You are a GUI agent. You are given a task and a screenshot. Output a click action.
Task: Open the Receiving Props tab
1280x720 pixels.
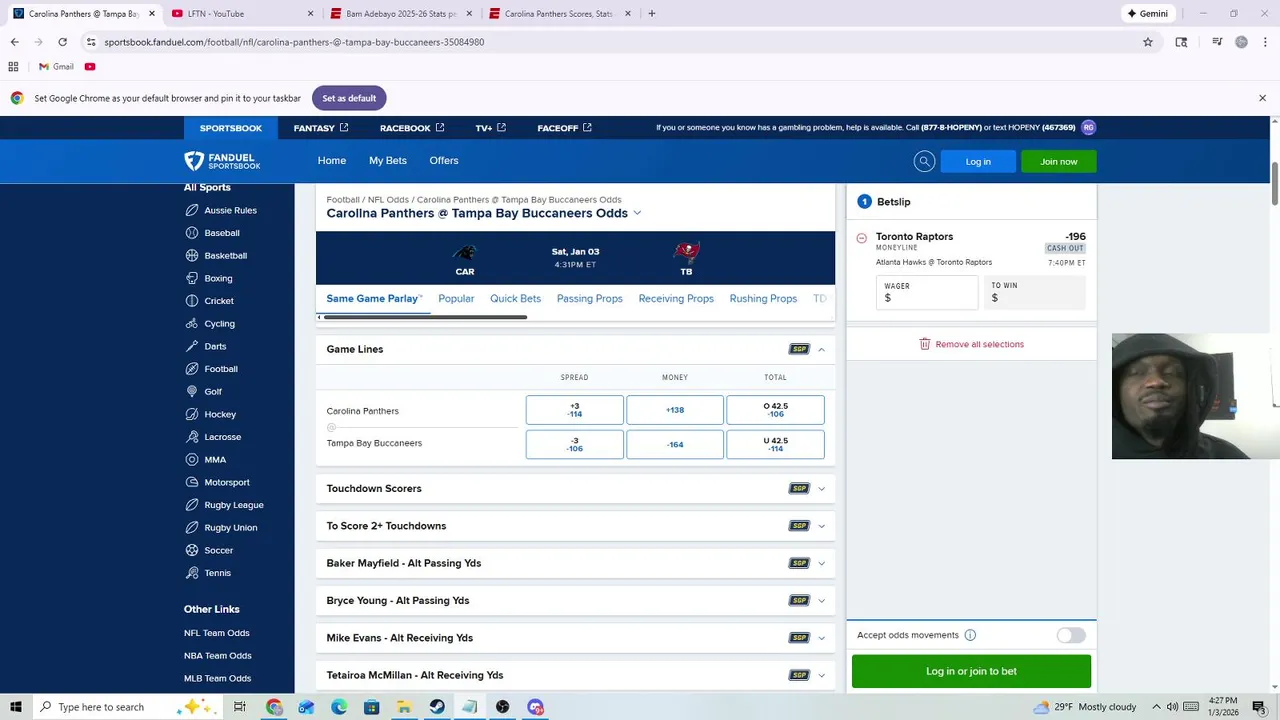point(676,299)
